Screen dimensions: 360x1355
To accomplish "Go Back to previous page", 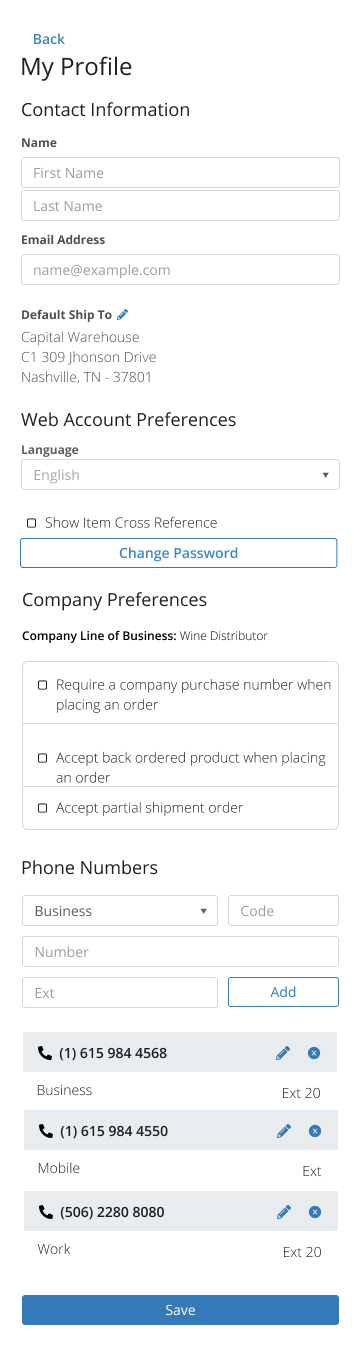I will click(x=49, y=39).
